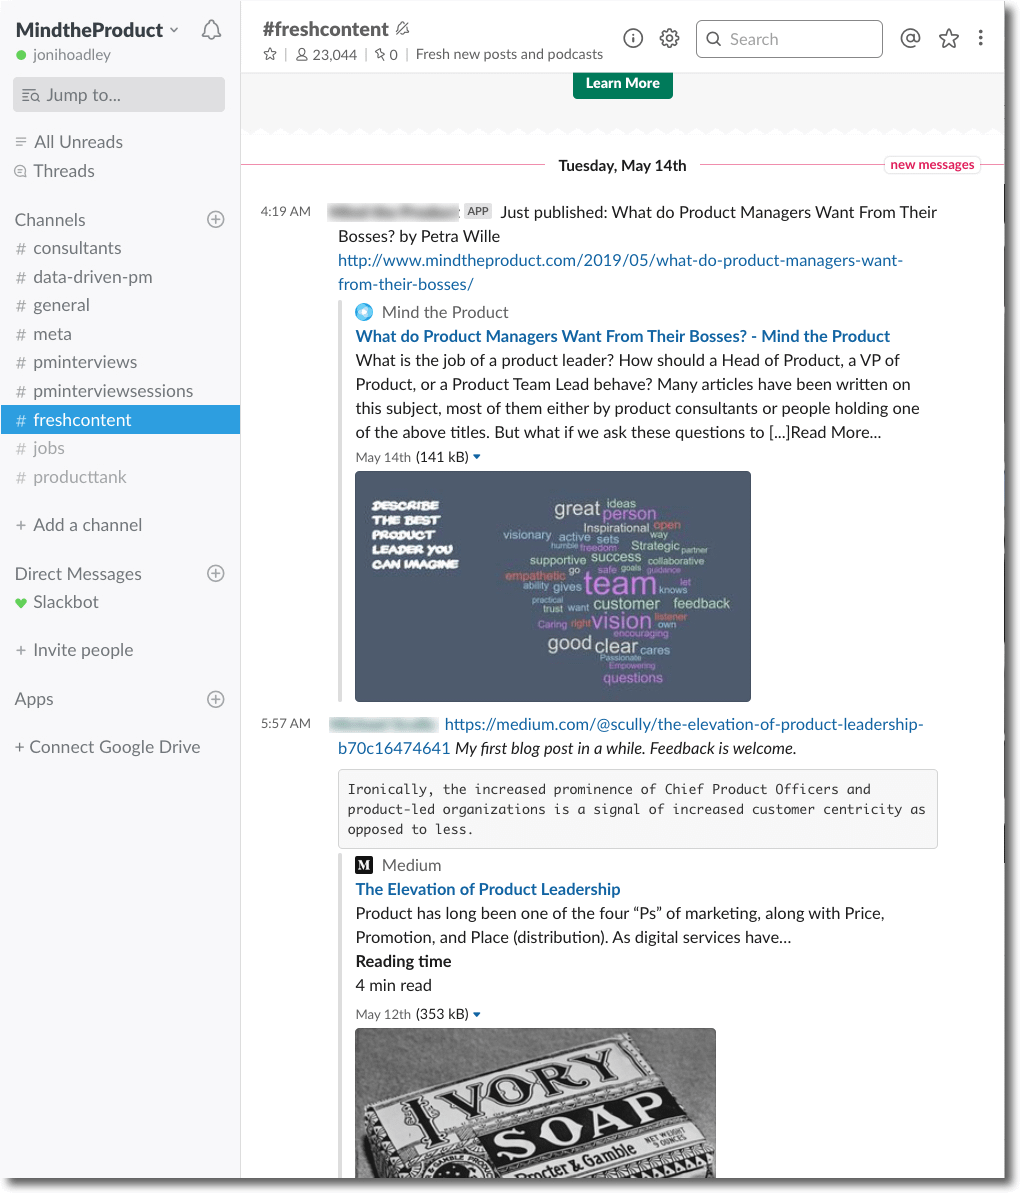Screen dimensions: 1020x1193
Task: Open the Jump to quick switcher
Action: pyautogui.click(x=119, y=94)
